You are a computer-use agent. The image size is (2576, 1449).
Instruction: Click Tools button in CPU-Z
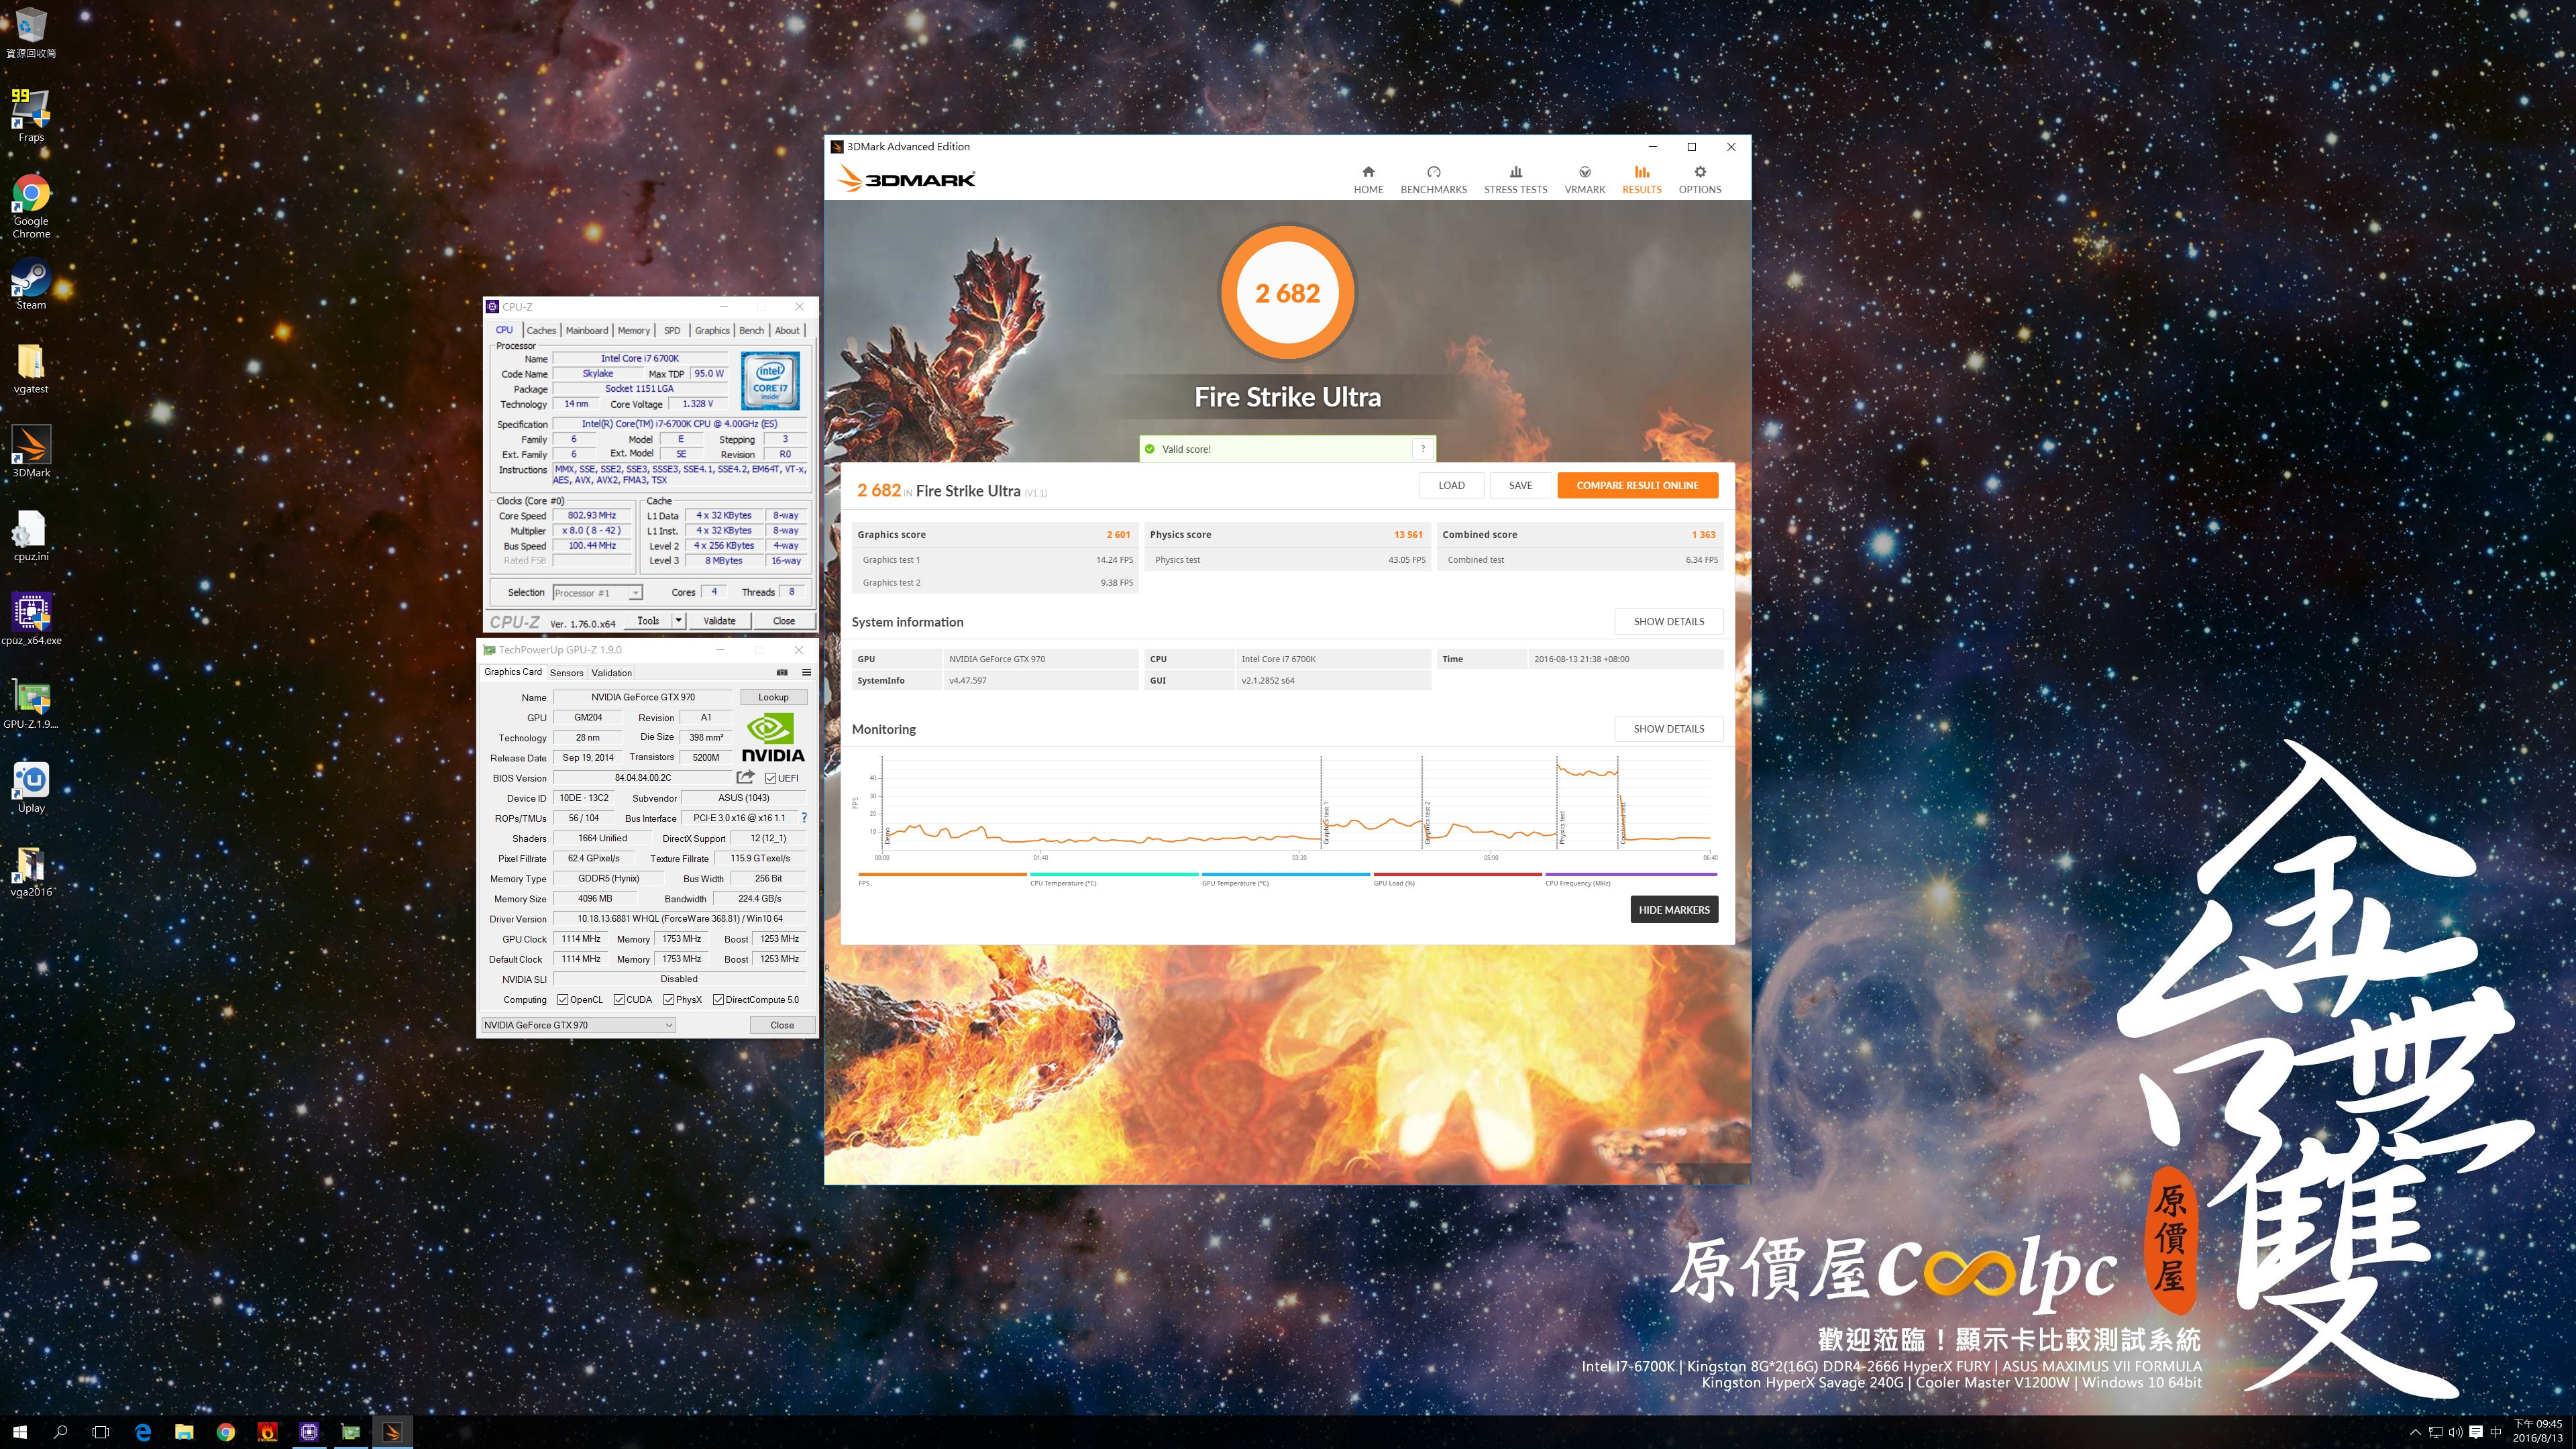pyautogui.click(x=648, y=620)
